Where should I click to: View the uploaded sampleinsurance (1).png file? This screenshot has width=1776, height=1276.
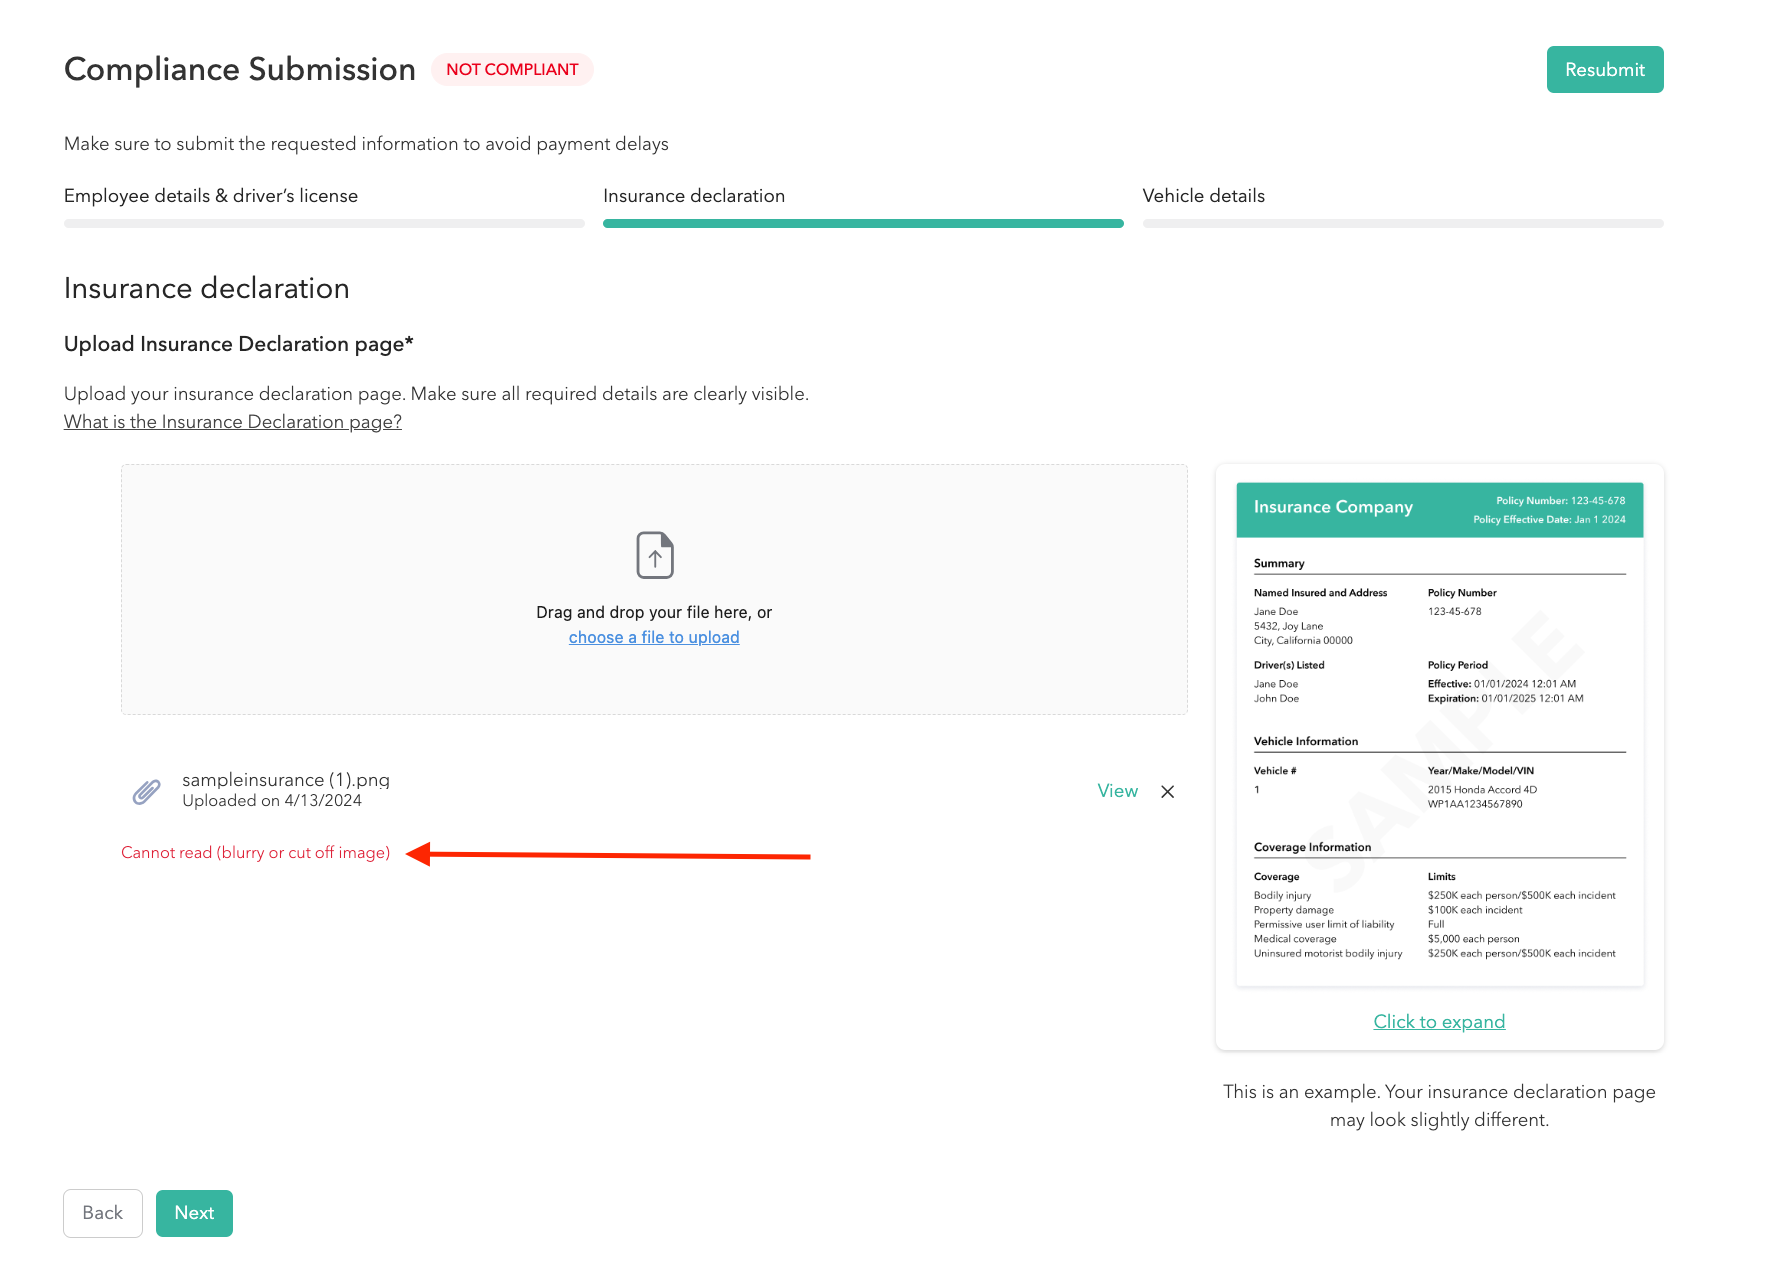[x=1117, y=791]
